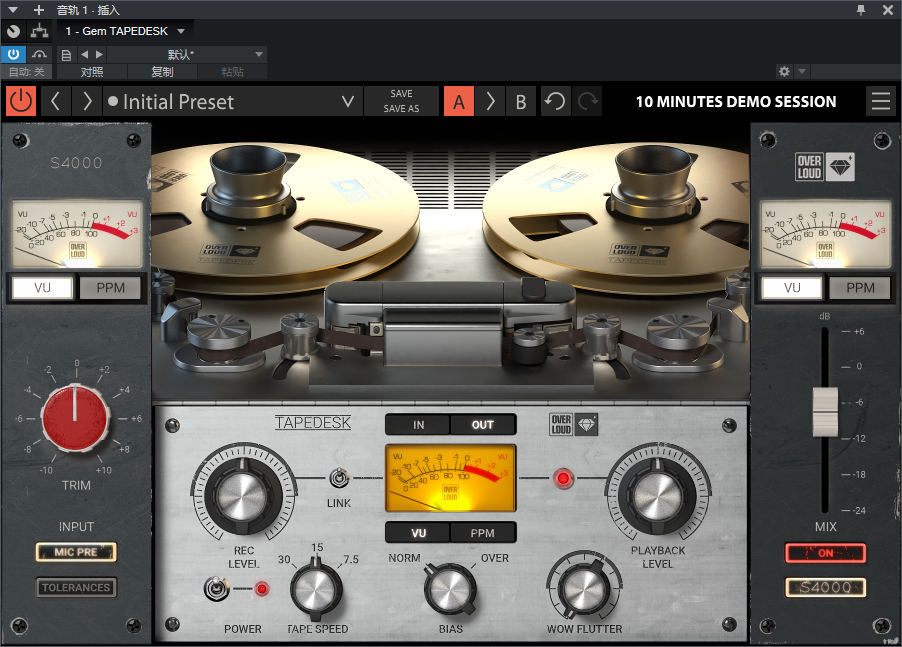The image size is (902, 647).
Task: Click SAVE AS preset button
Action: tap(401, 109)
